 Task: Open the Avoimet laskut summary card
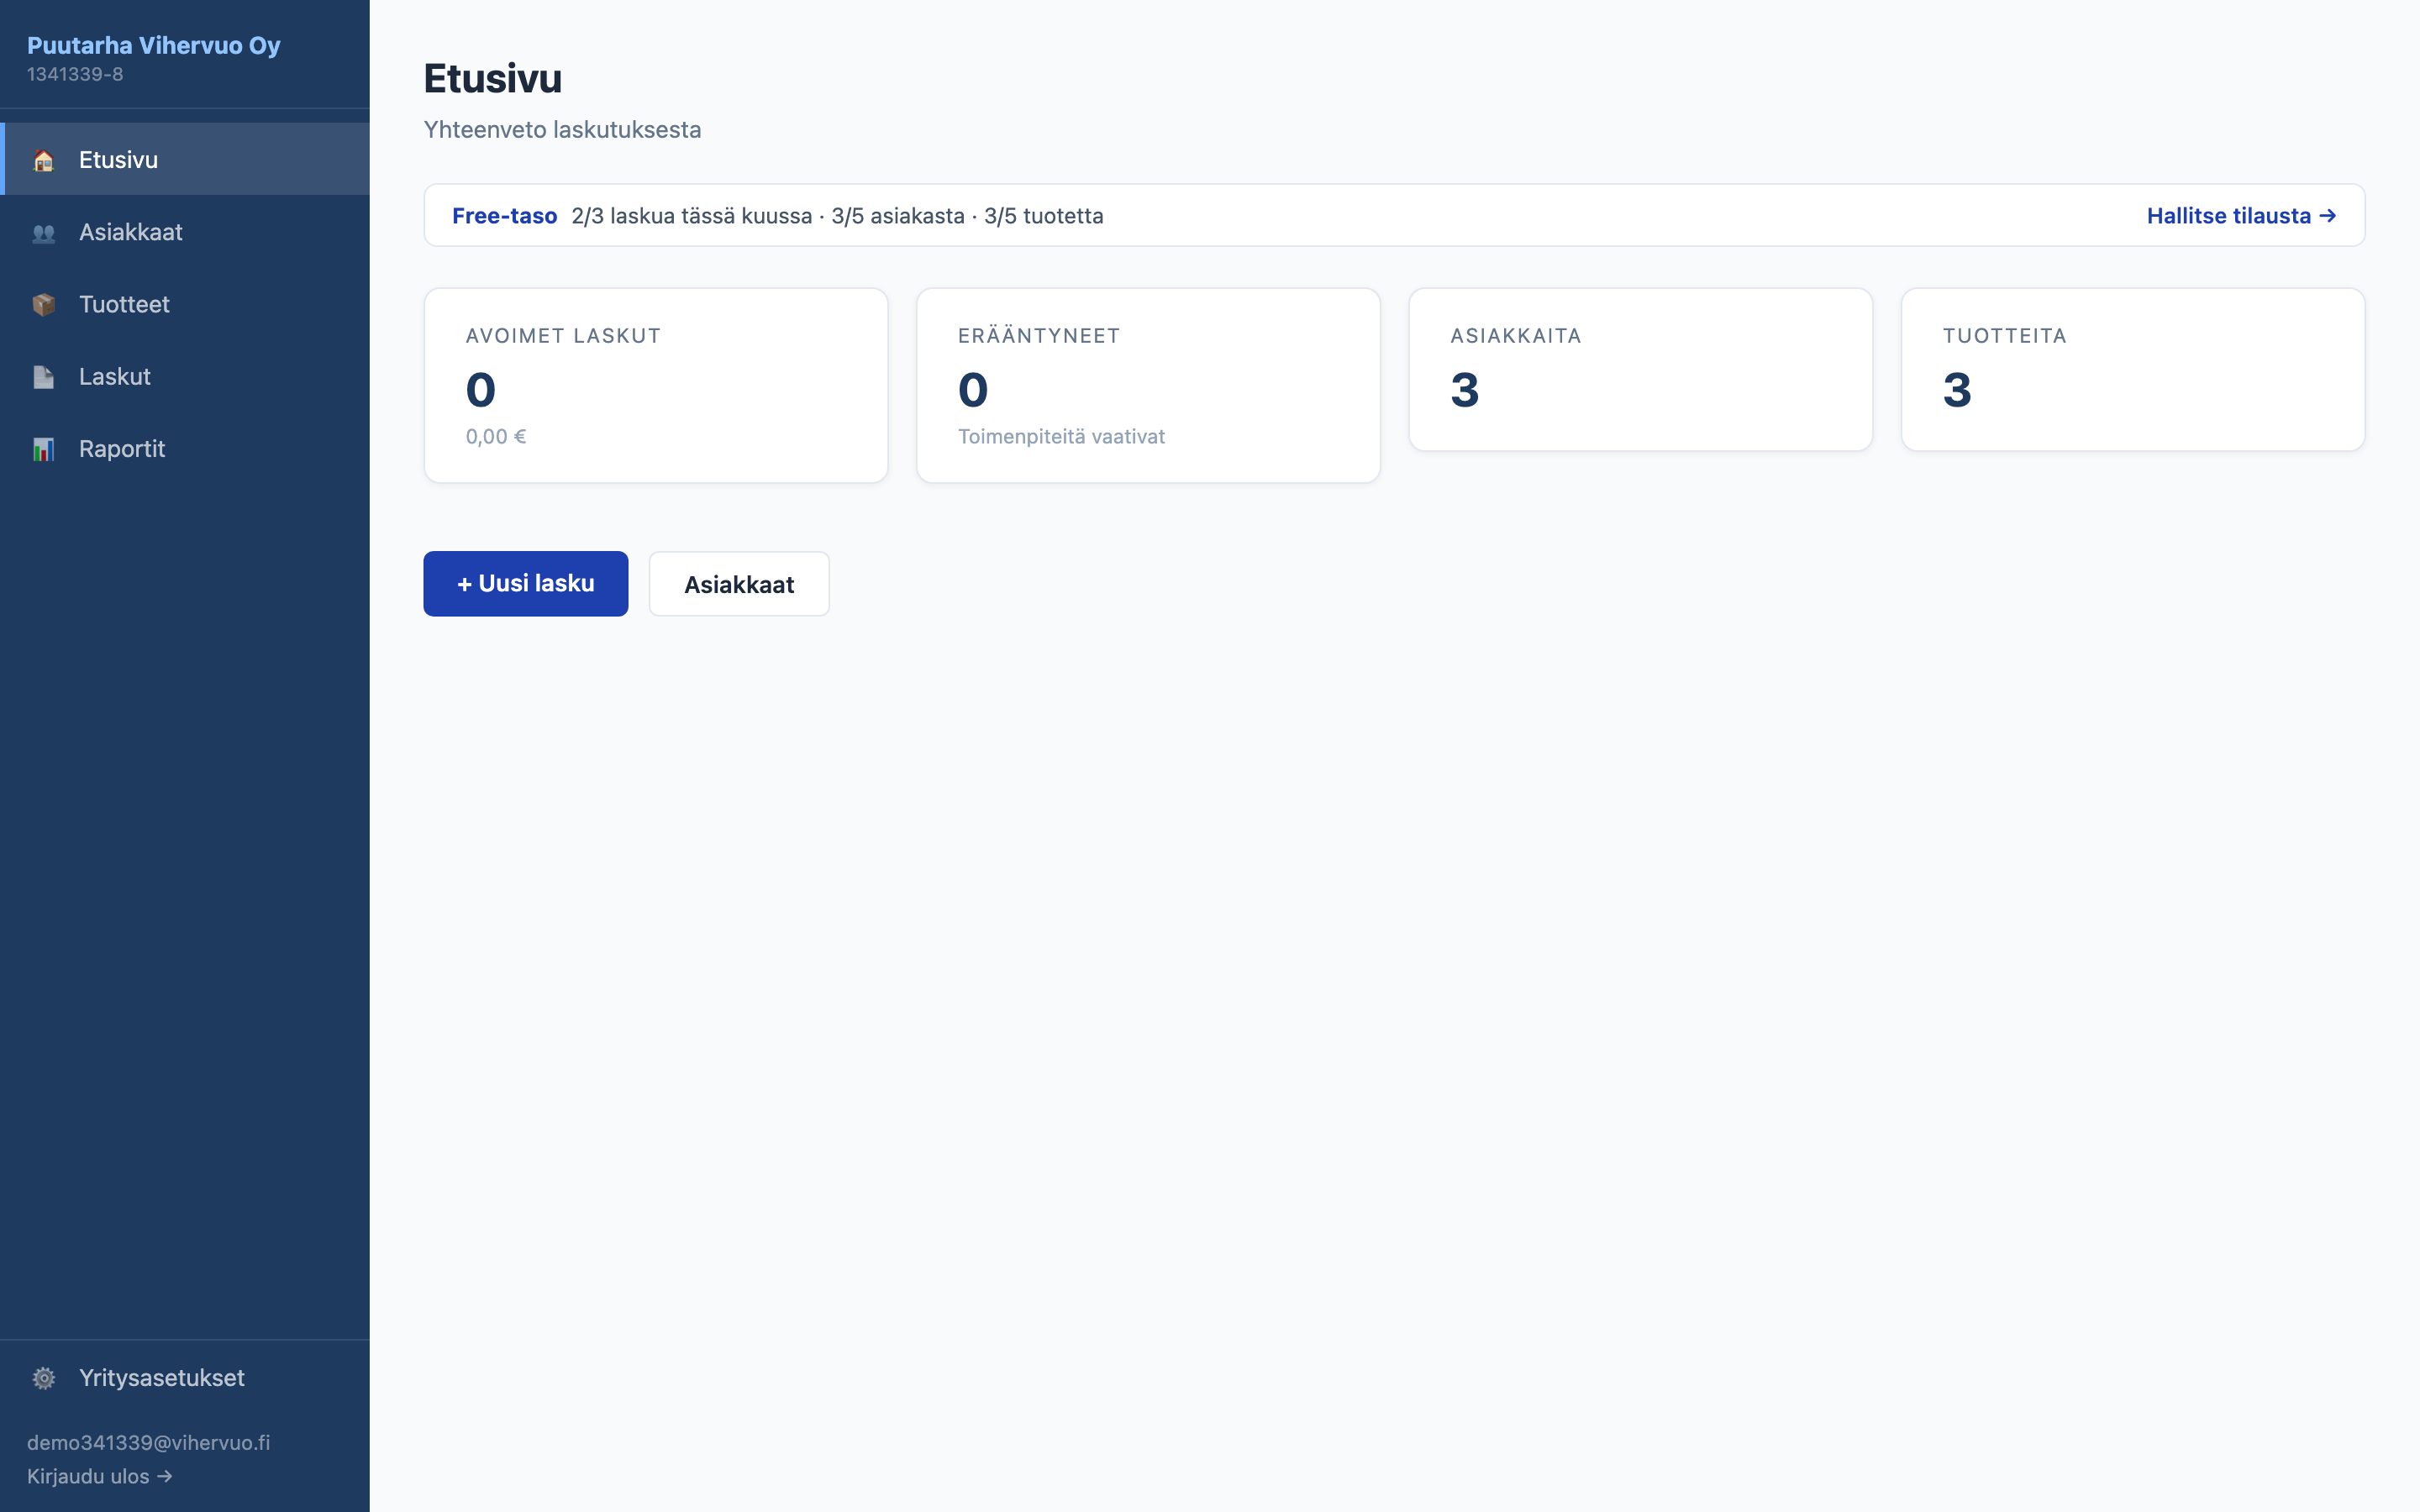[656, 385]
